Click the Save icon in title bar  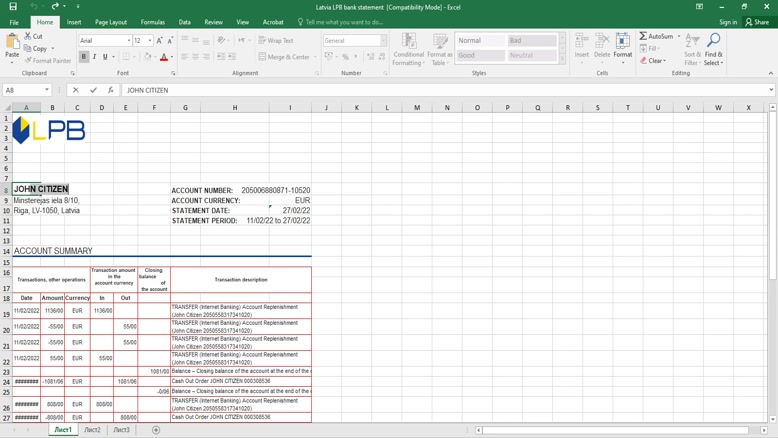coord(12,6)
